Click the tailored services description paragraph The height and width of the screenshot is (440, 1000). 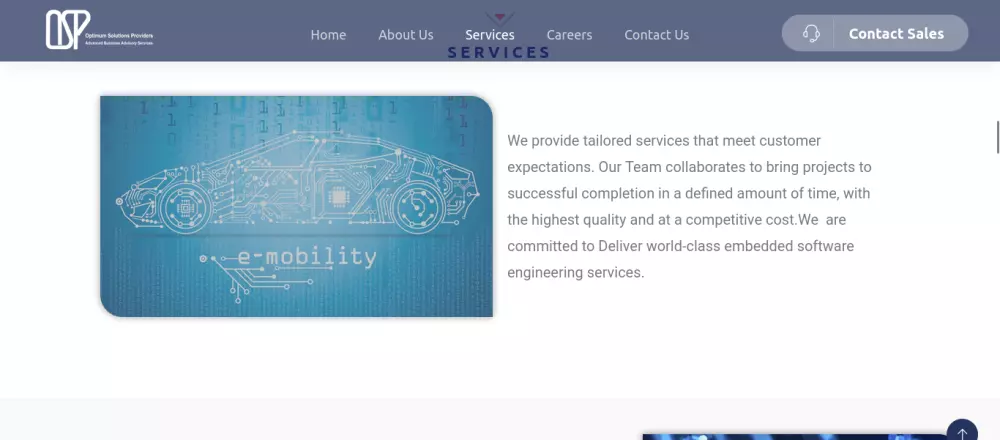pos(689,206)
